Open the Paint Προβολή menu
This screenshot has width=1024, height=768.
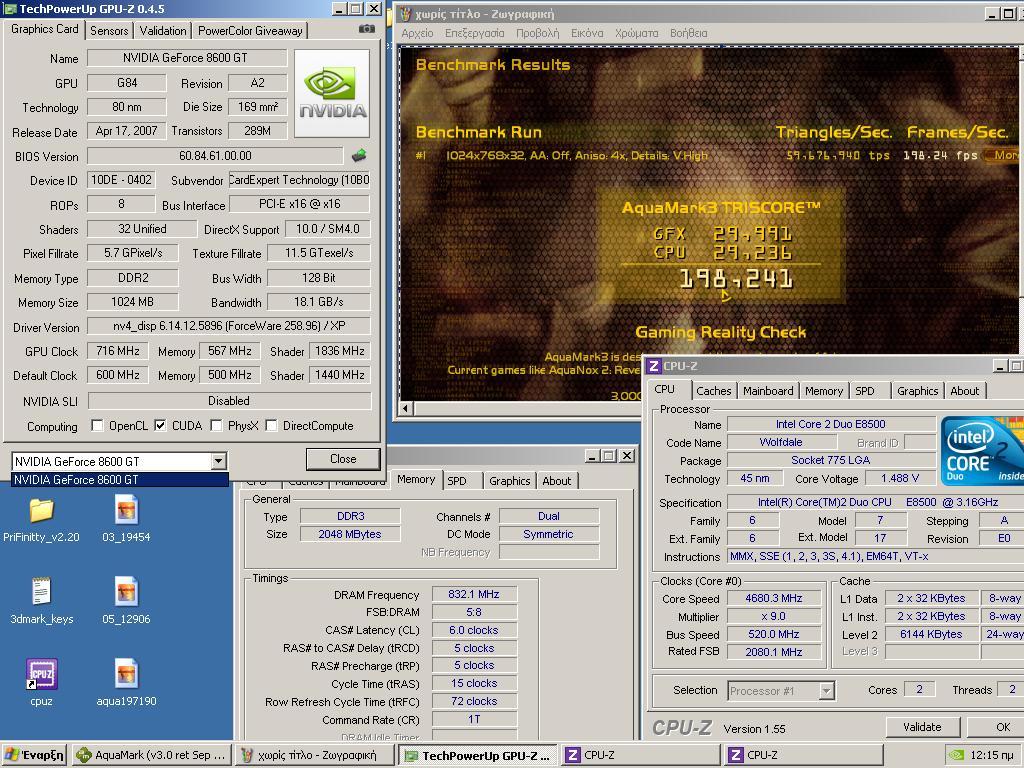(x=537, y=33)
